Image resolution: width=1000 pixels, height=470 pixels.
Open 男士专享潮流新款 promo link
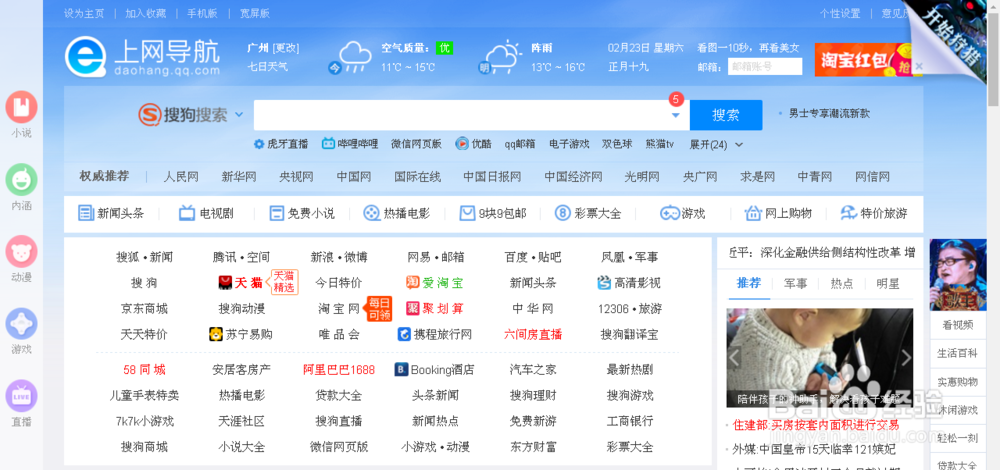coord(829,114)
